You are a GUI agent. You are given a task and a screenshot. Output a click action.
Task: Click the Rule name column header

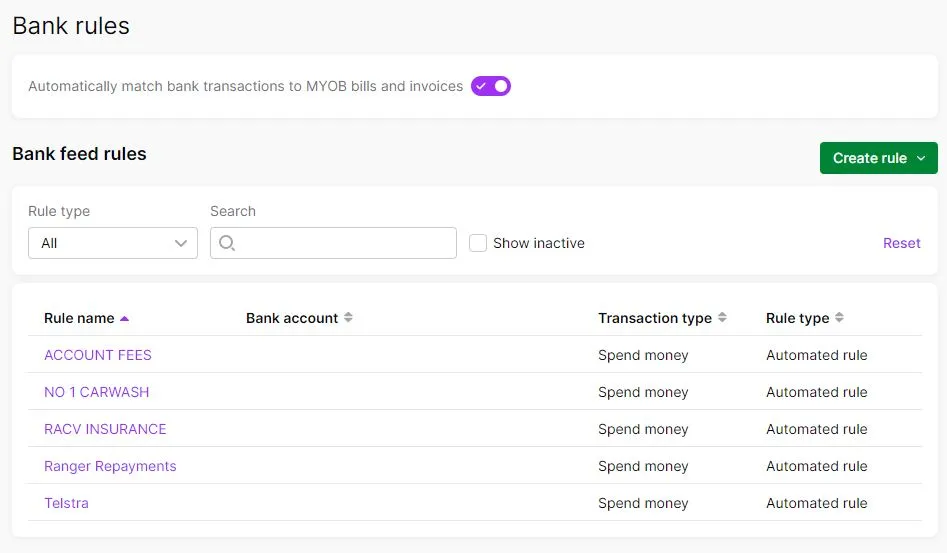click(x=79, y=318)
